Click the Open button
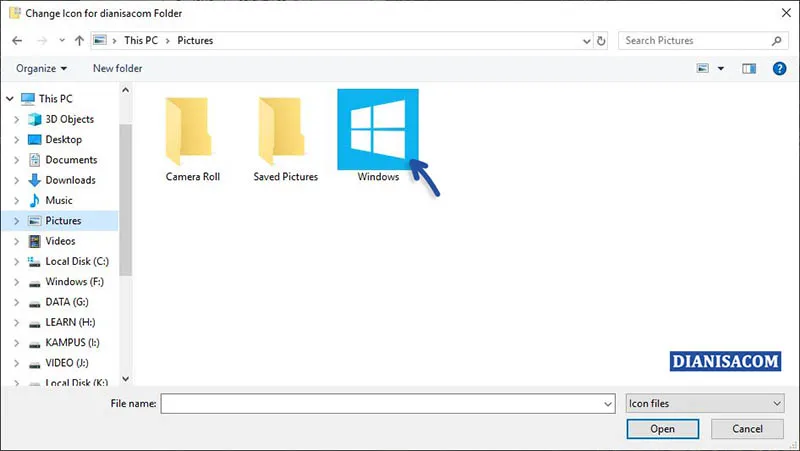Image resolution: width=800 pixels, height=451 pixels. coord(663,429)
